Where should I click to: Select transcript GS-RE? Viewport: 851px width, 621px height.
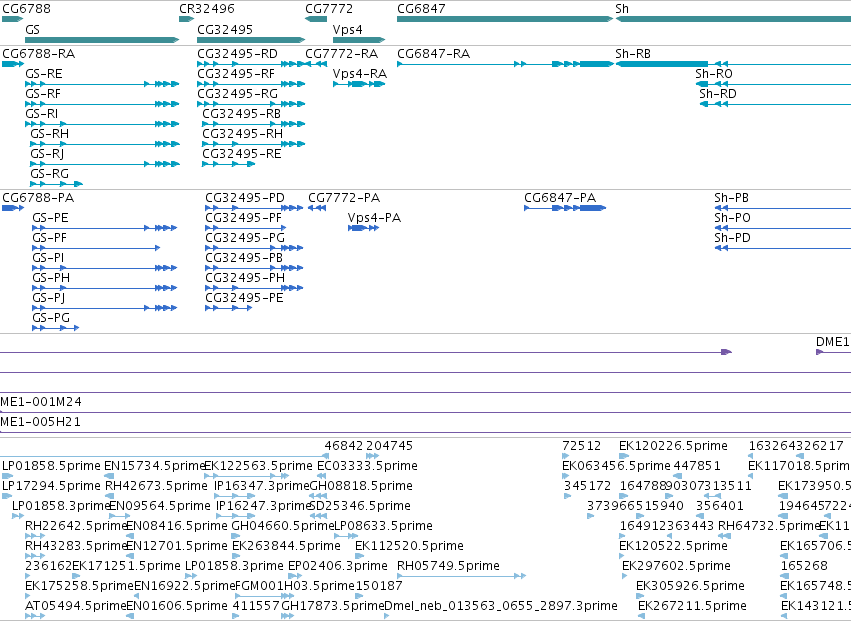(43, 74)
